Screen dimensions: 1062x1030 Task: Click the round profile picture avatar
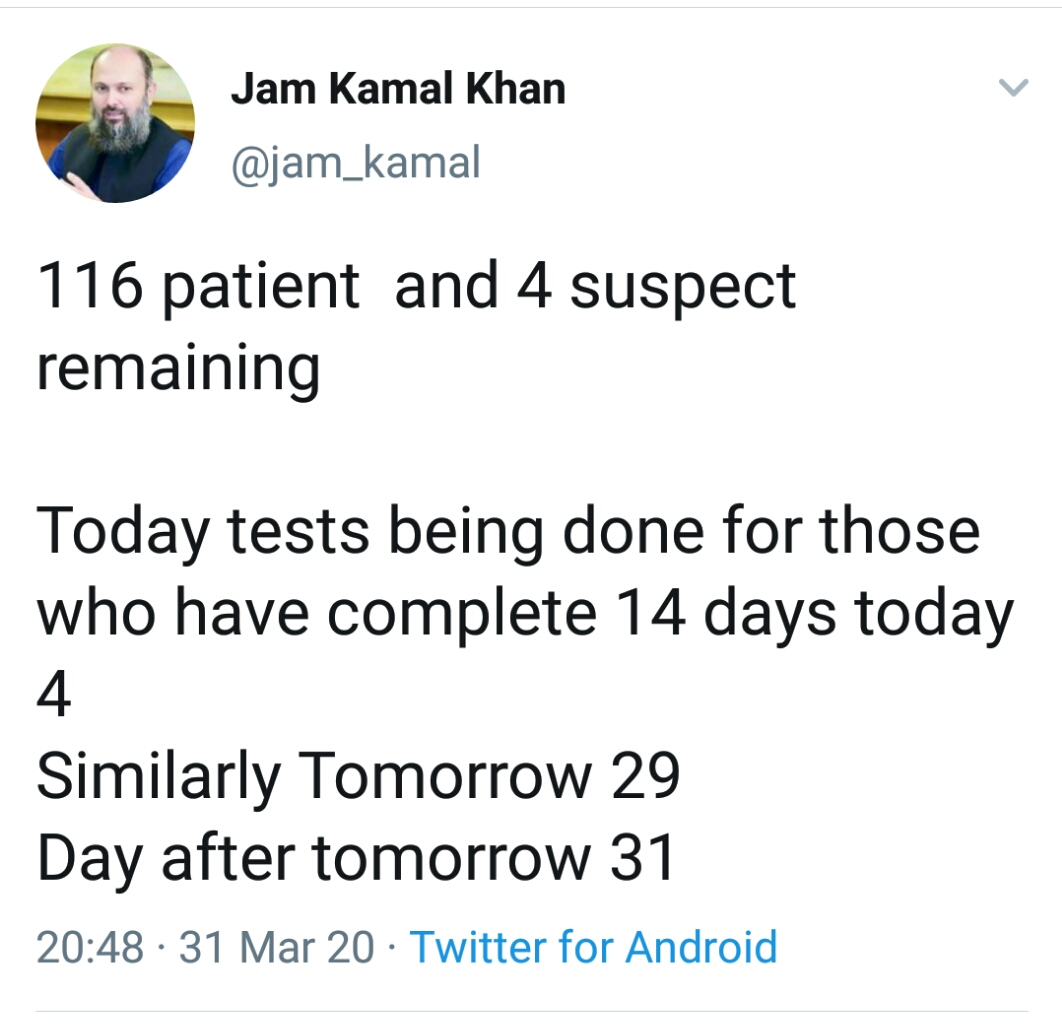pyautogui.click(x=115, y=123)
